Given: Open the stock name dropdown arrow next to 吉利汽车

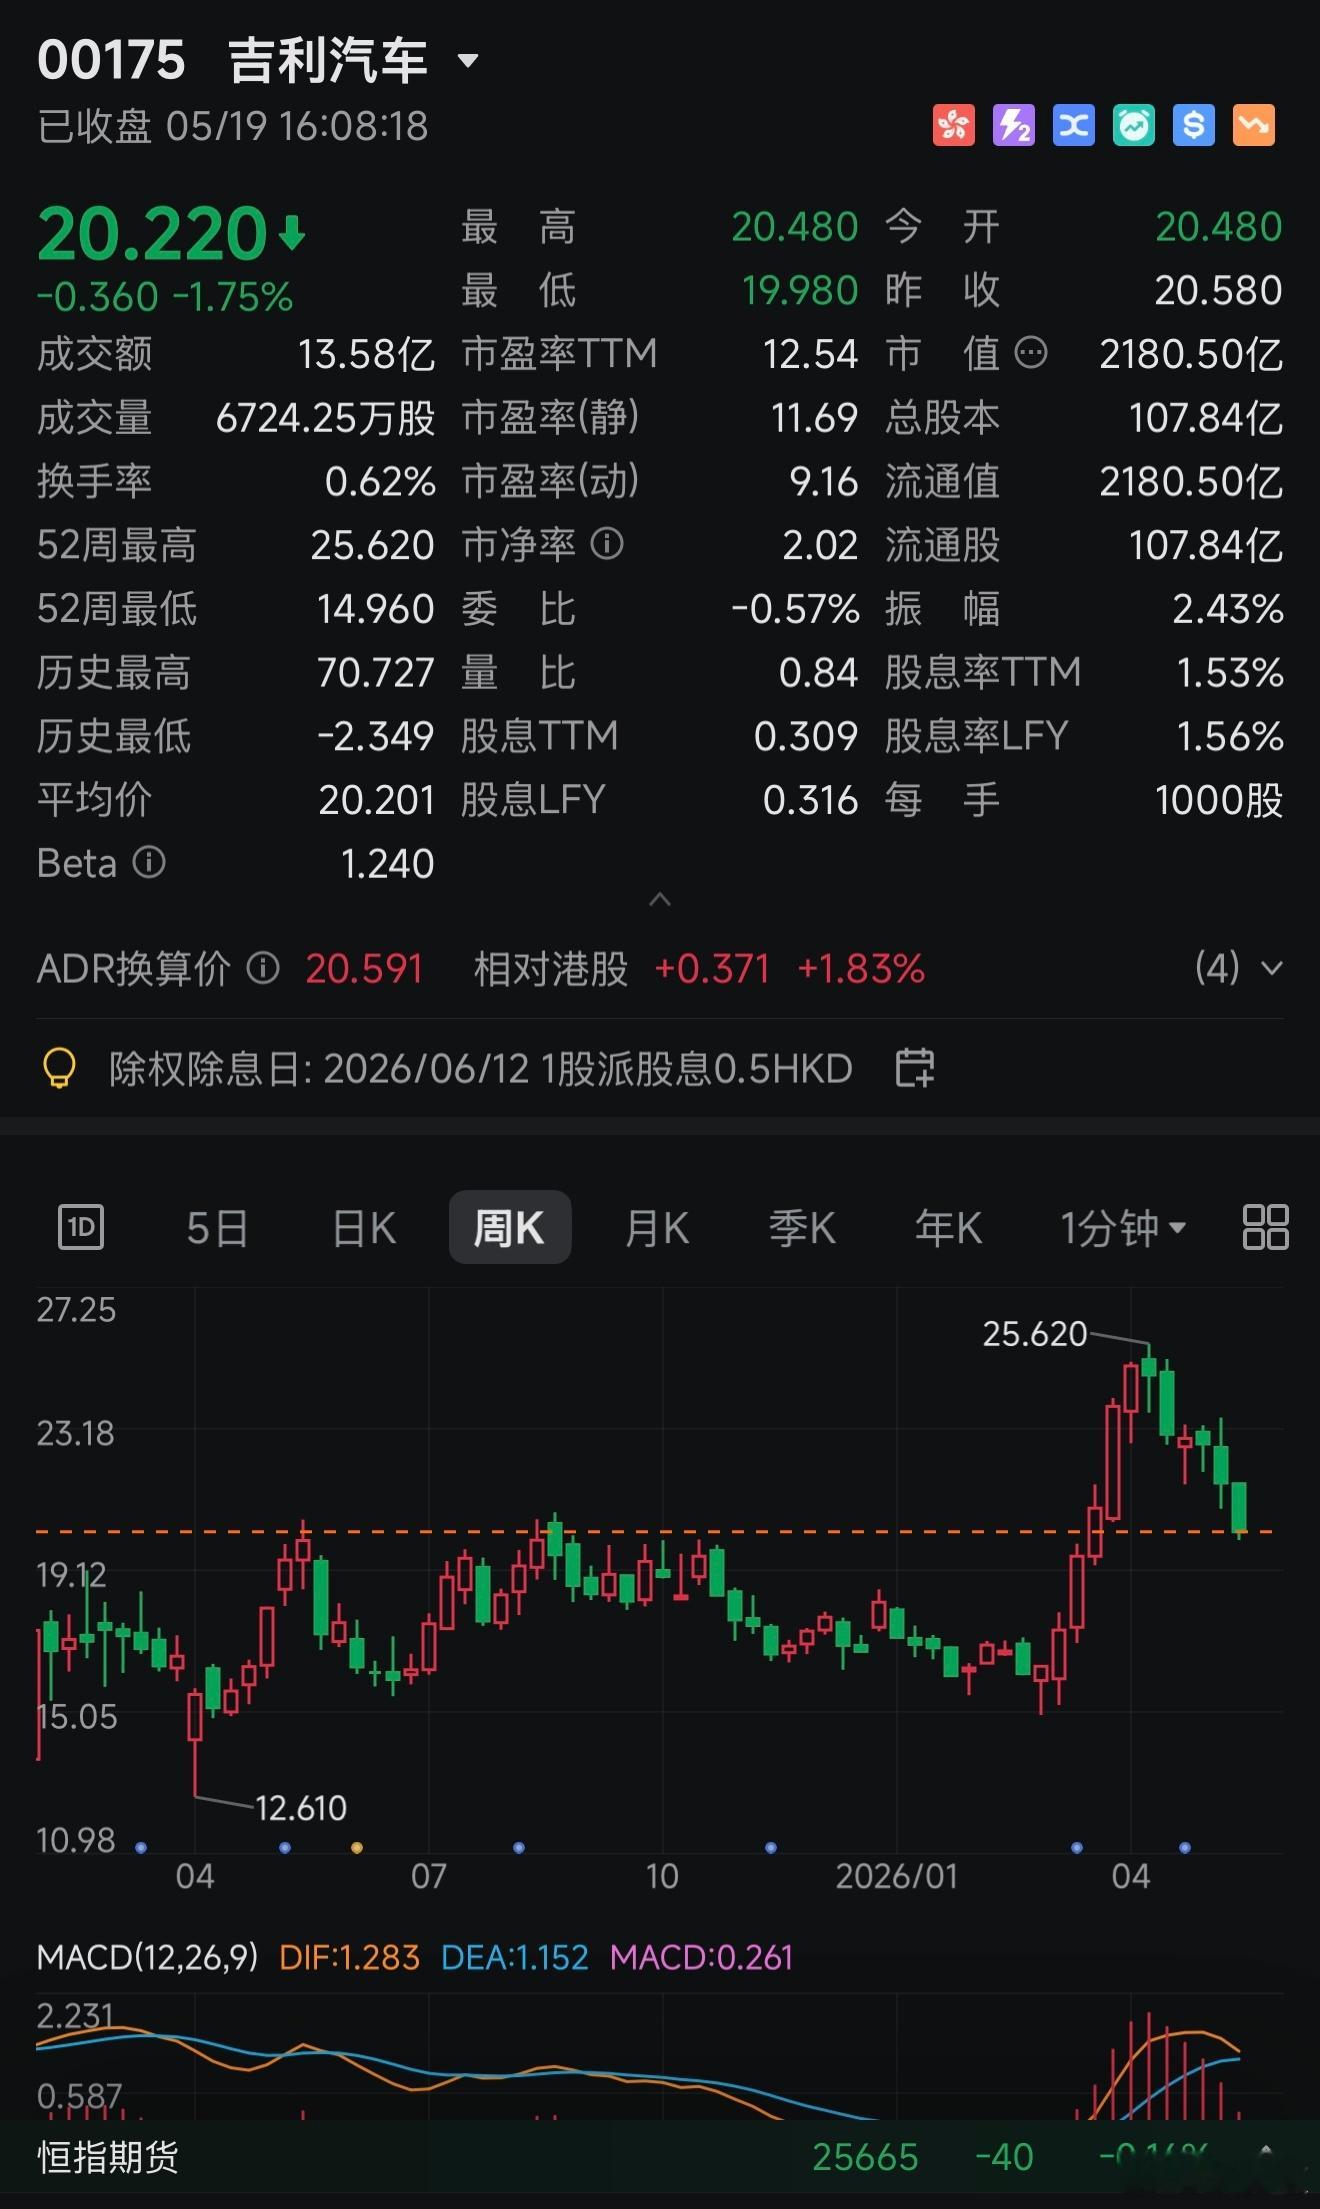Looking at the screenshot, I should (x=467, y=61).
